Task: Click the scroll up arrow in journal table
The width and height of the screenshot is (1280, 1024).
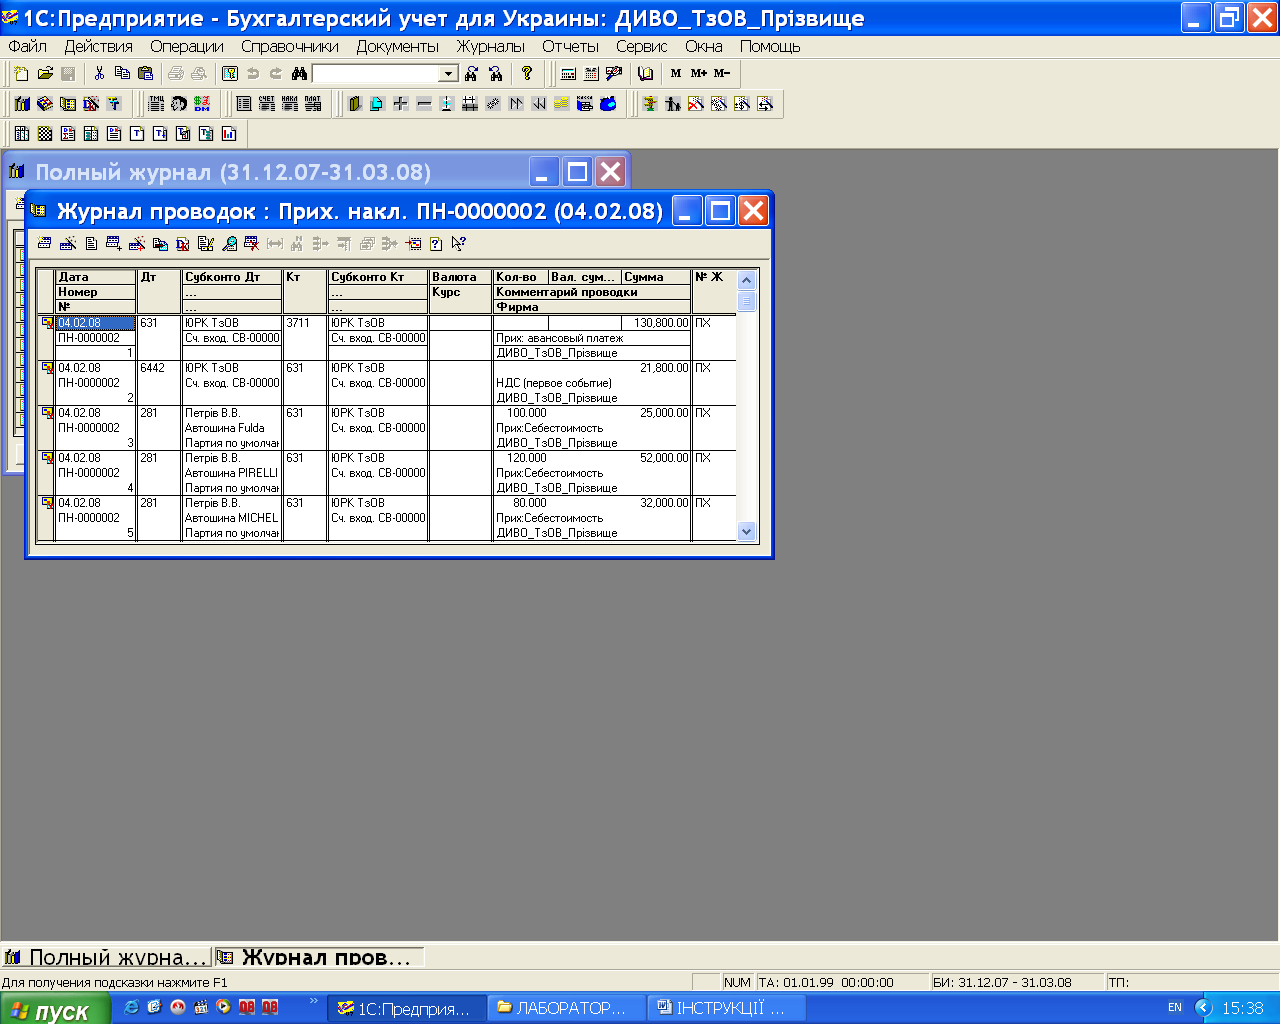Action: pyautogui.click(x=746, y=281)
